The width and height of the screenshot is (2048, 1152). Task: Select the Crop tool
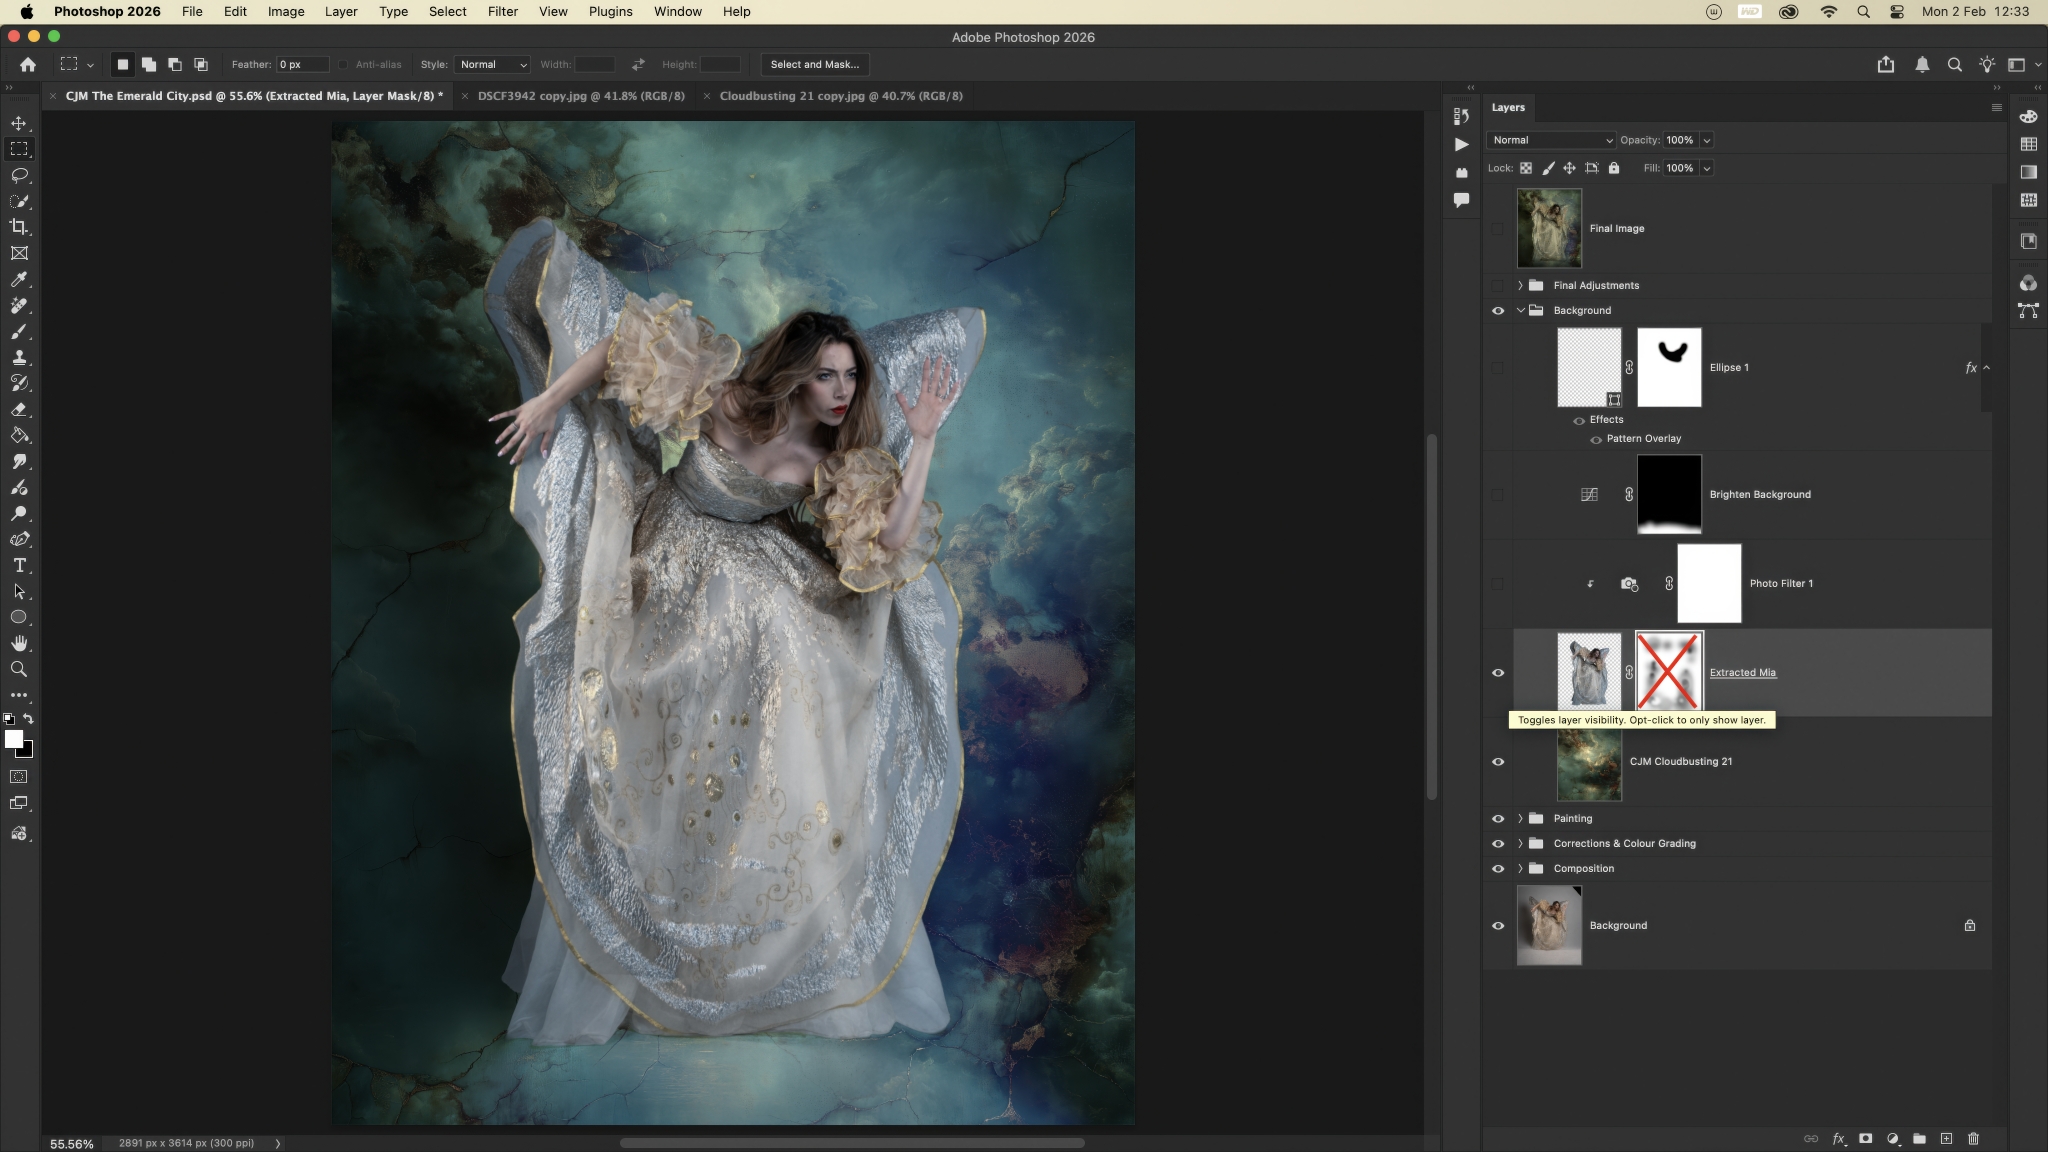click(19, 227)
